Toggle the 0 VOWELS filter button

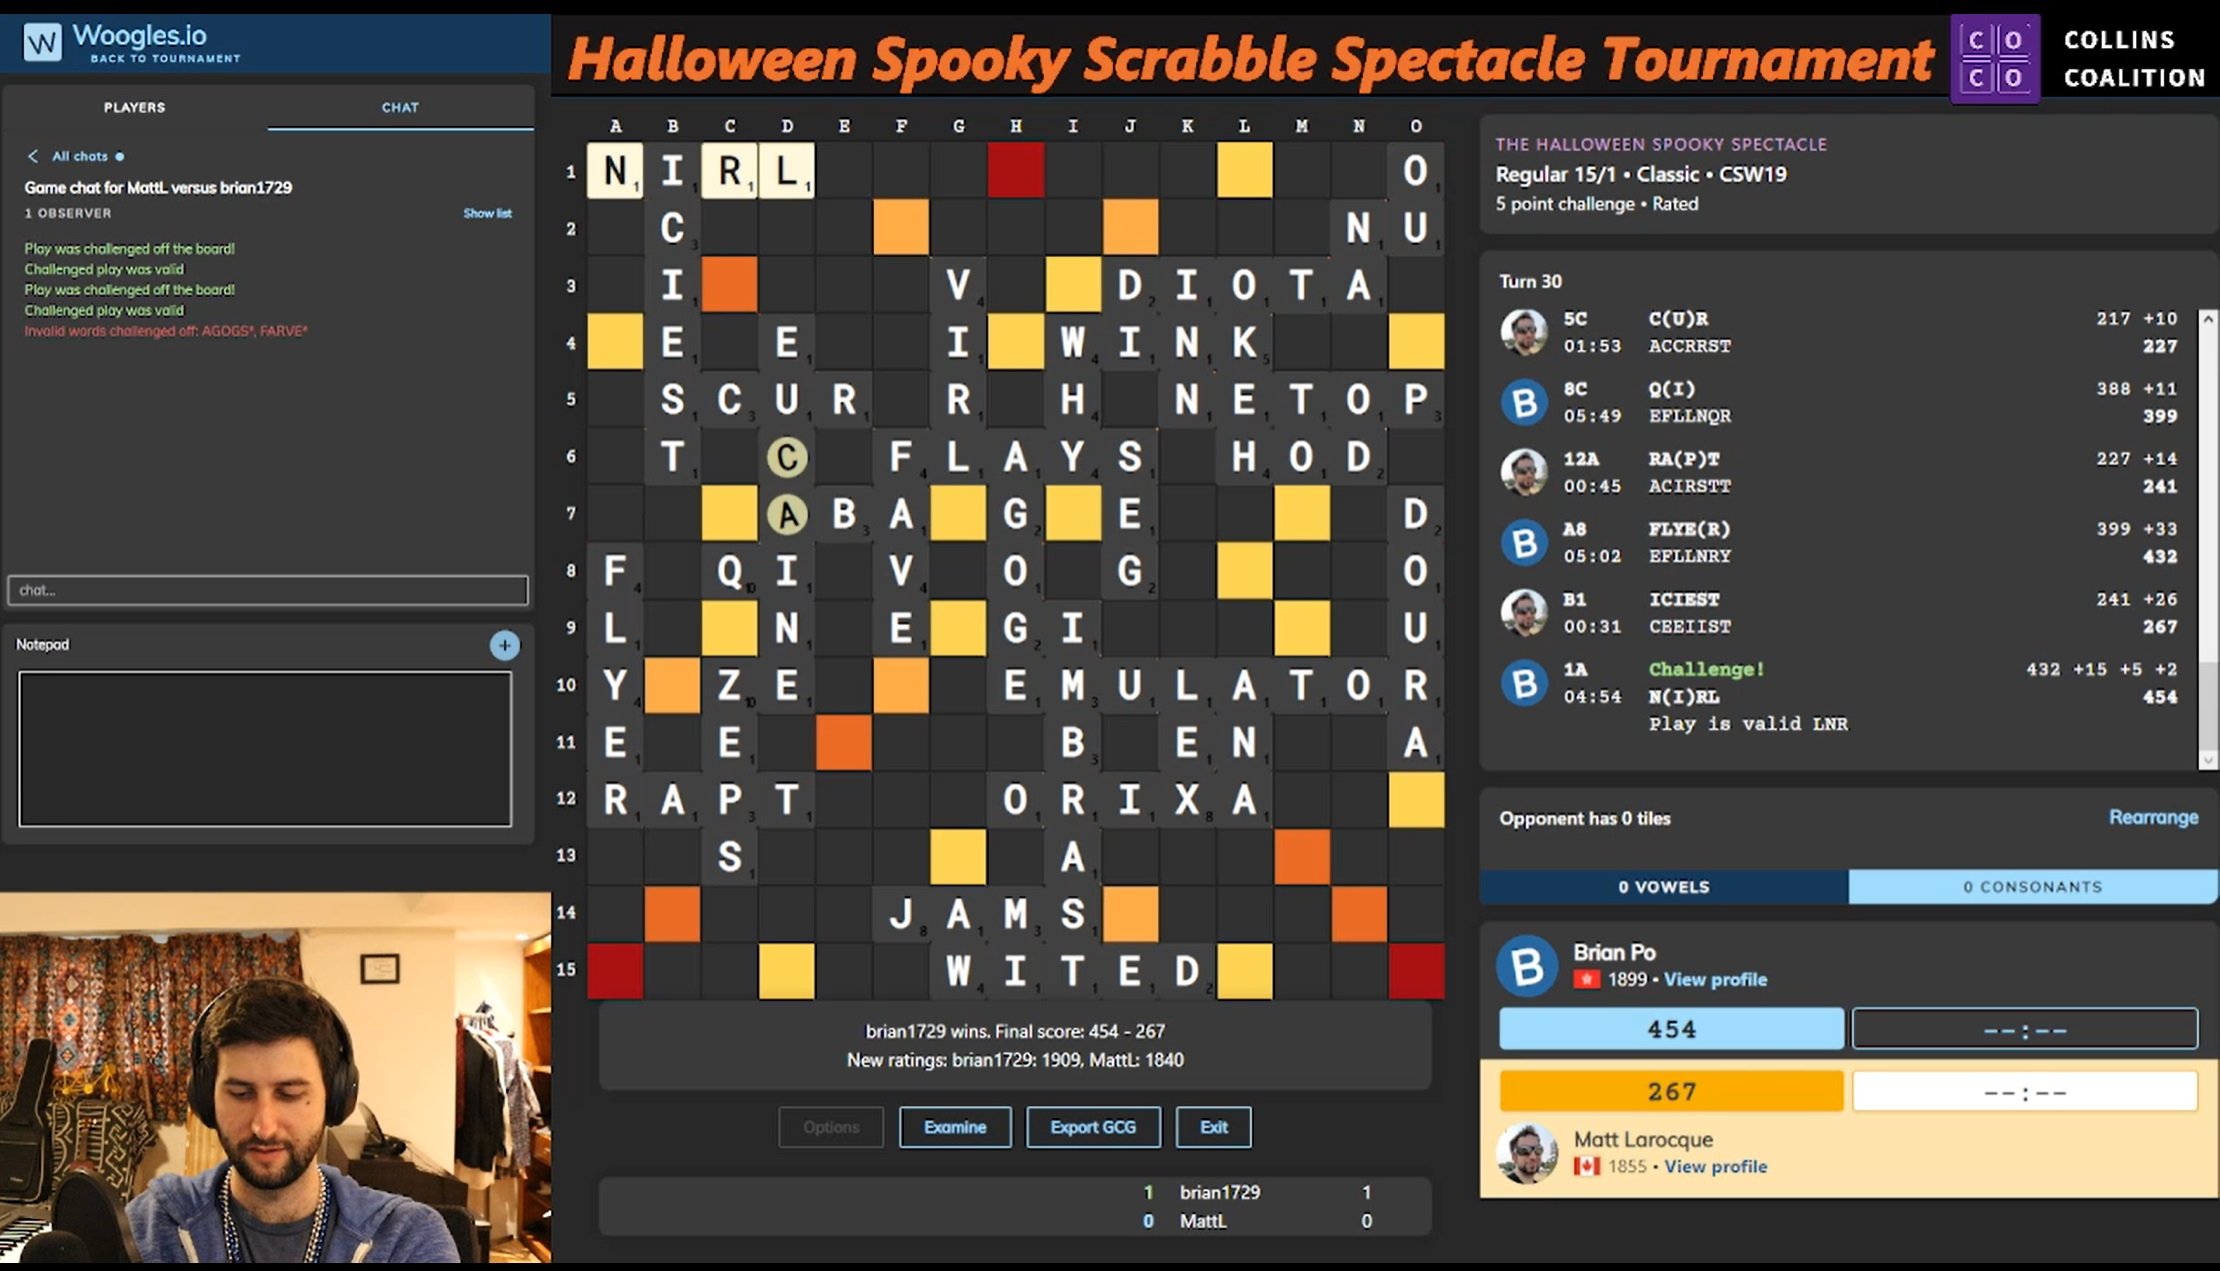click(1663, 884)
